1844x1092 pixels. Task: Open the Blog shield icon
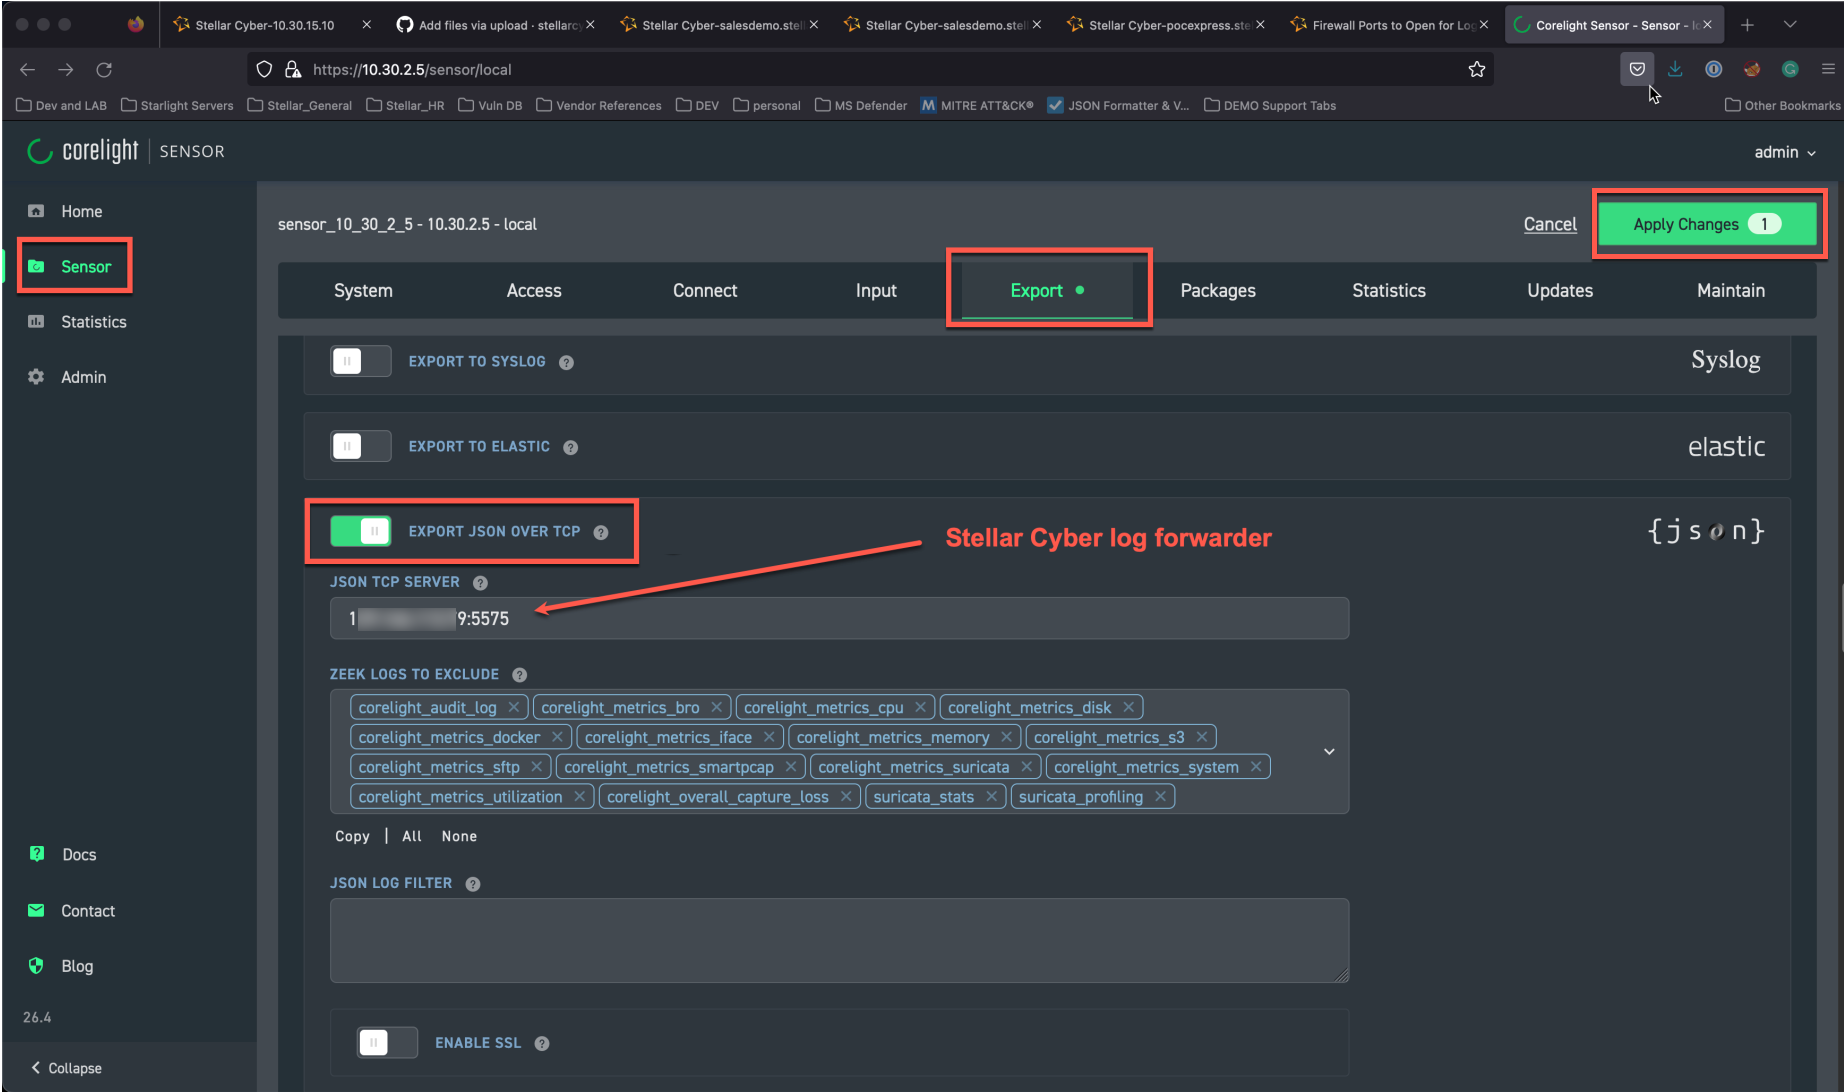37,966
